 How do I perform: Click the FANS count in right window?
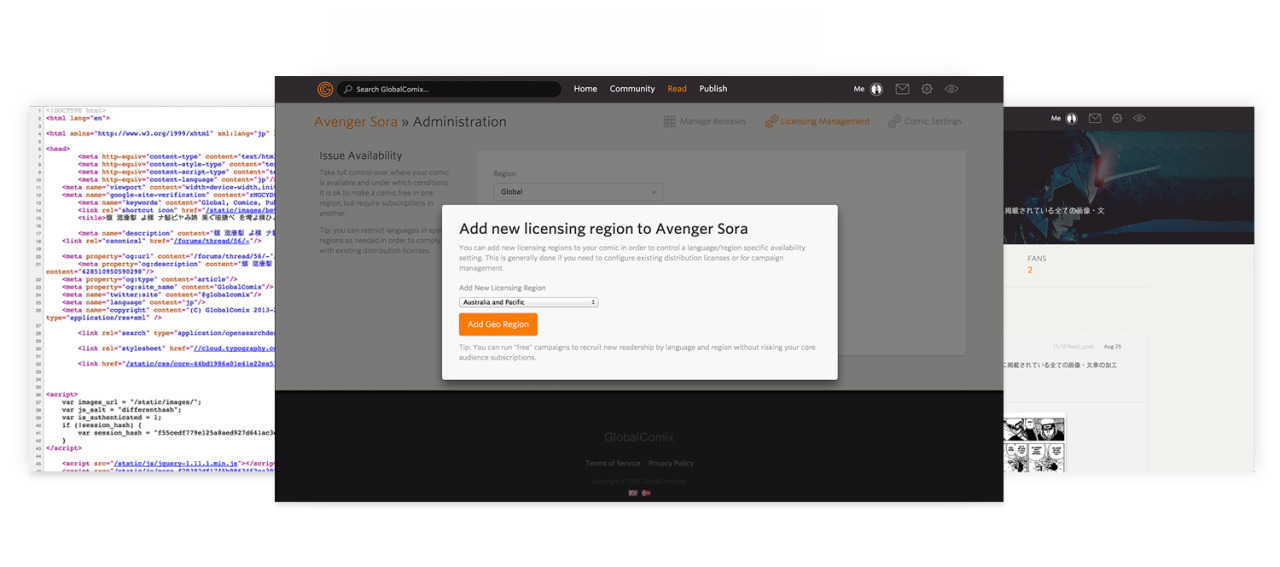click(x=1030, y=270)
